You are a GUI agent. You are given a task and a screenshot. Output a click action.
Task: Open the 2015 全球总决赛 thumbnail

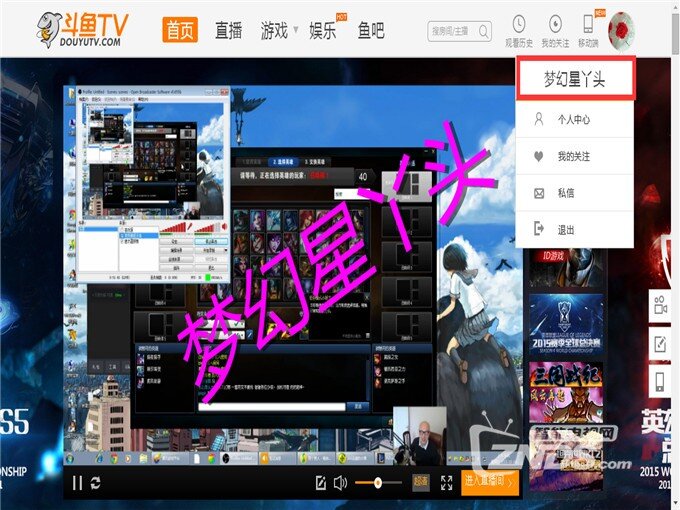(x=566, y=325)
